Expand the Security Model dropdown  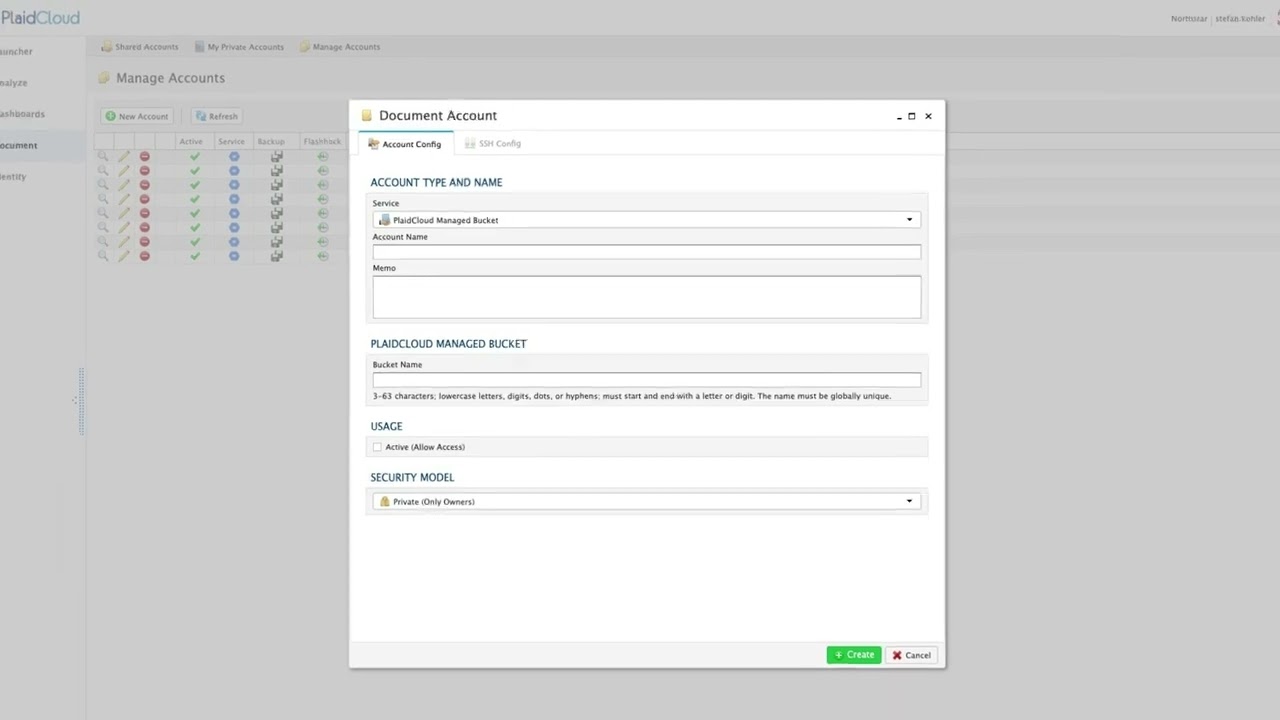tap(646, 501)
